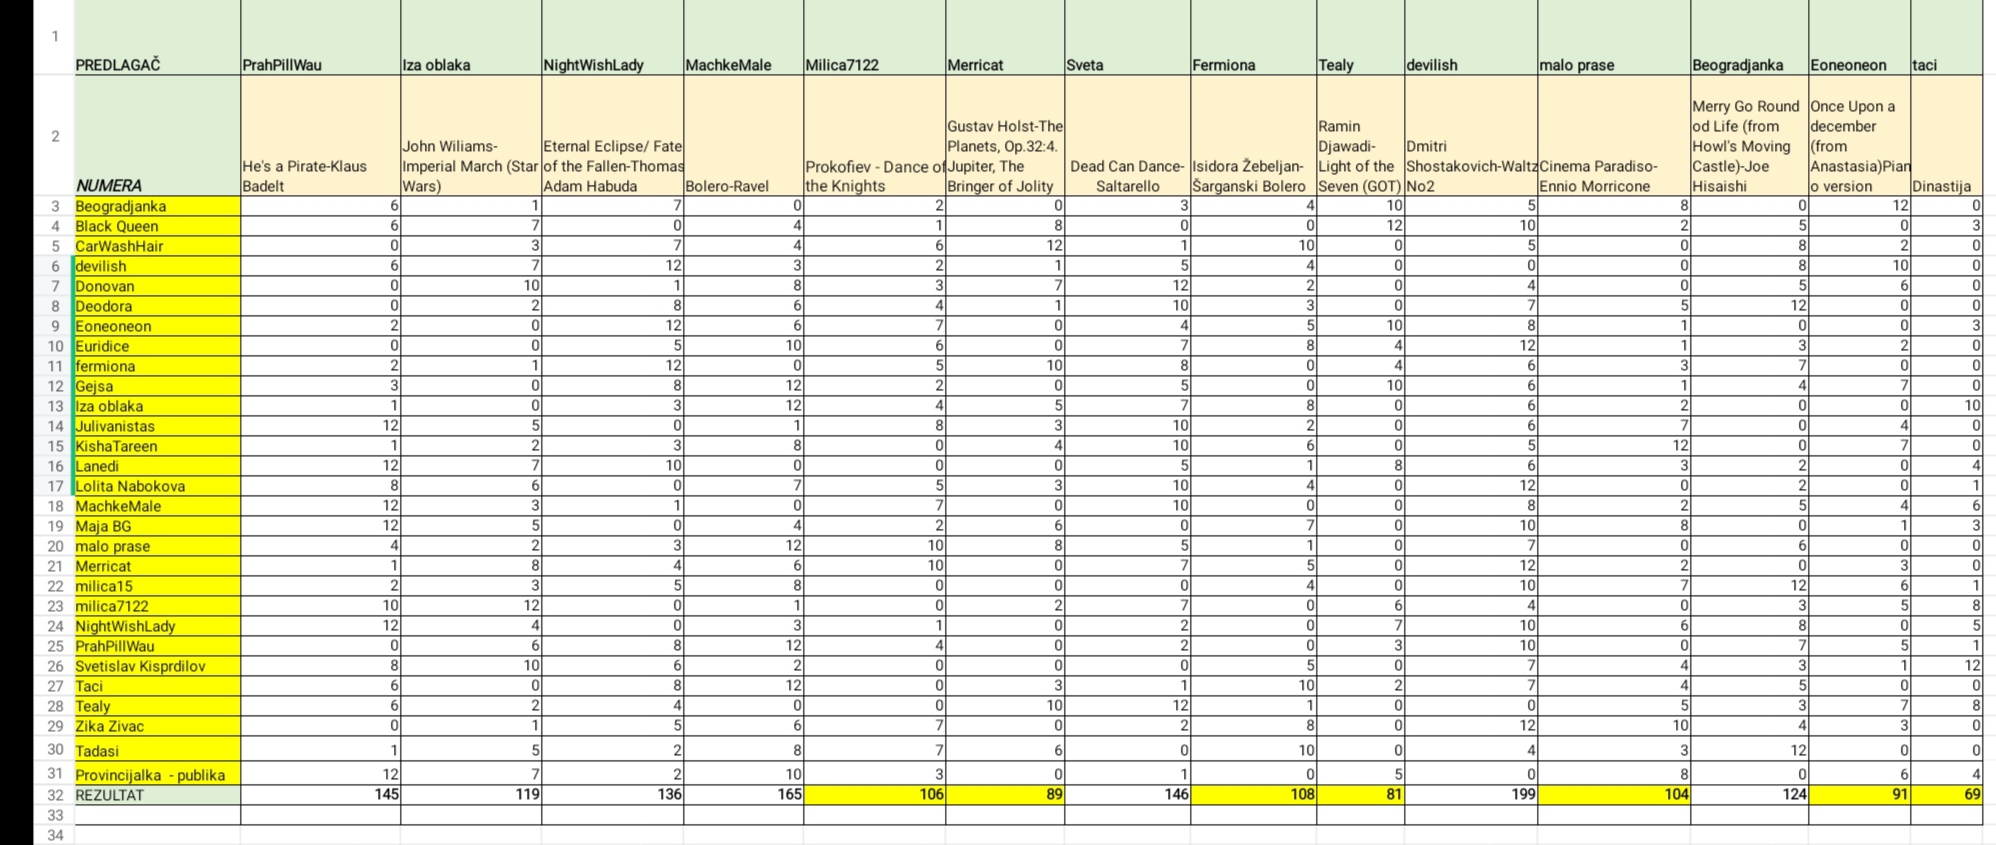Select the Dinastija cell

coord(1947,136)
